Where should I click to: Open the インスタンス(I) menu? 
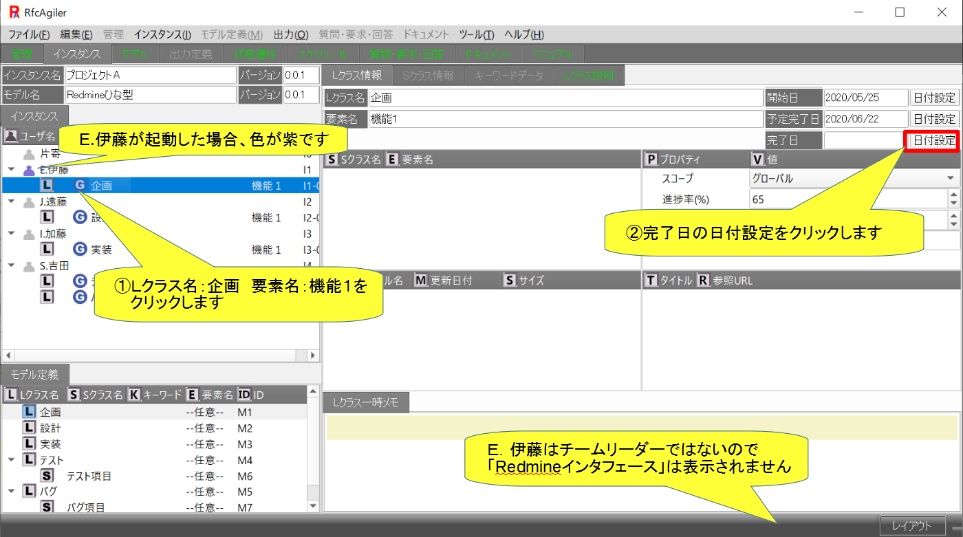tap(163, 34)
